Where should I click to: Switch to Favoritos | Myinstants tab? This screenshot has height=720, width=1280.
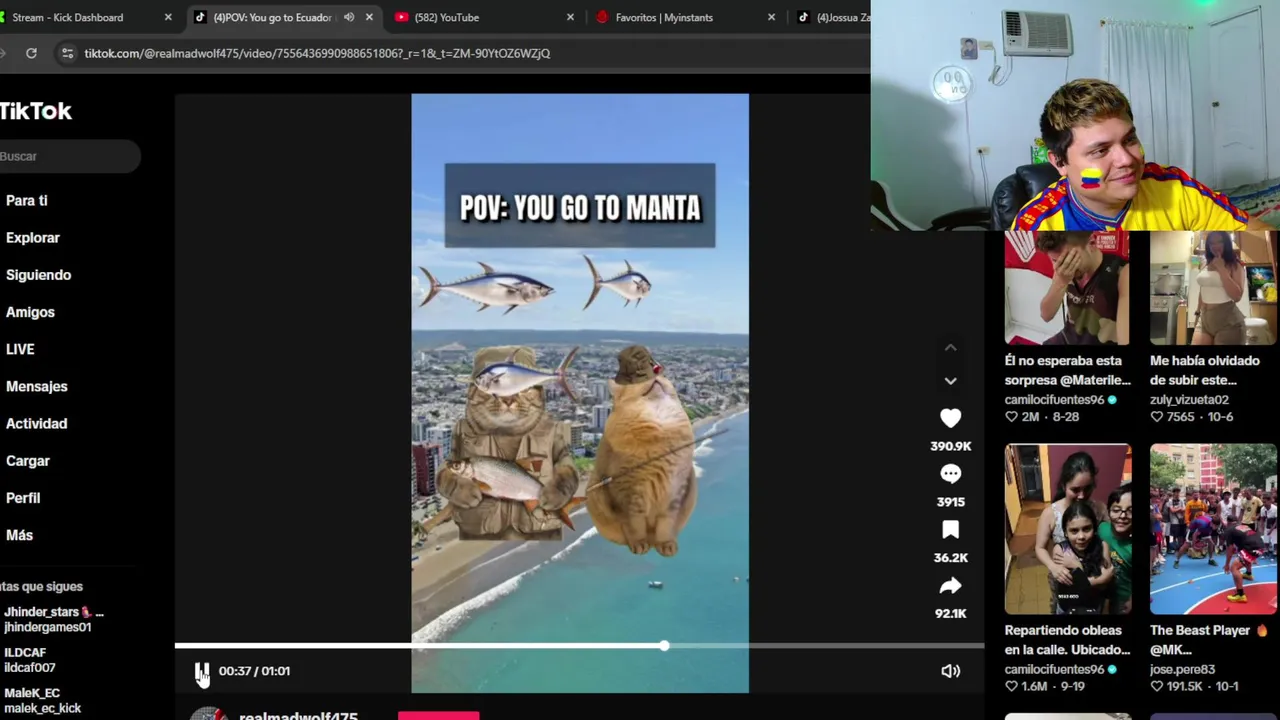(x=664, y=17)
